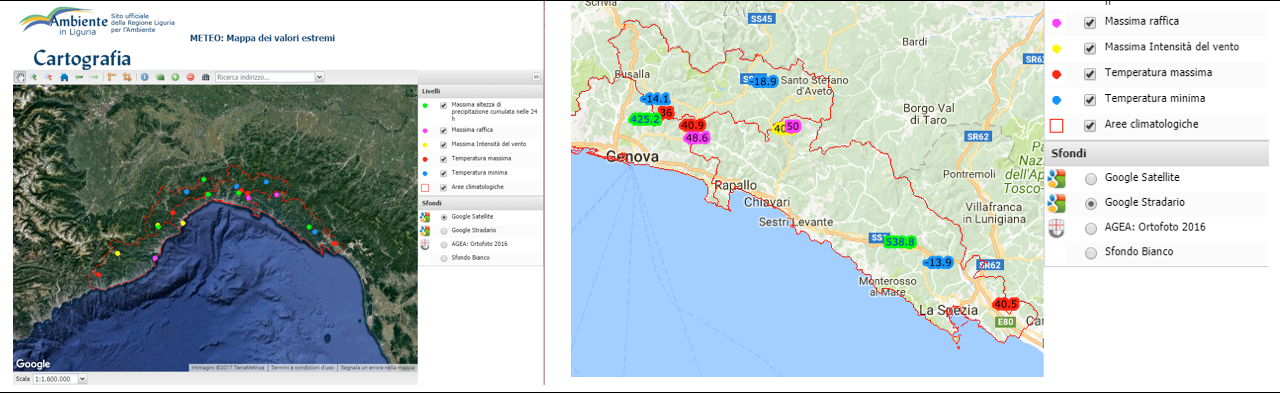1280x394 pixels.
Task: Click the green layer shape toolbar icon
Action: tap(160, 77)
